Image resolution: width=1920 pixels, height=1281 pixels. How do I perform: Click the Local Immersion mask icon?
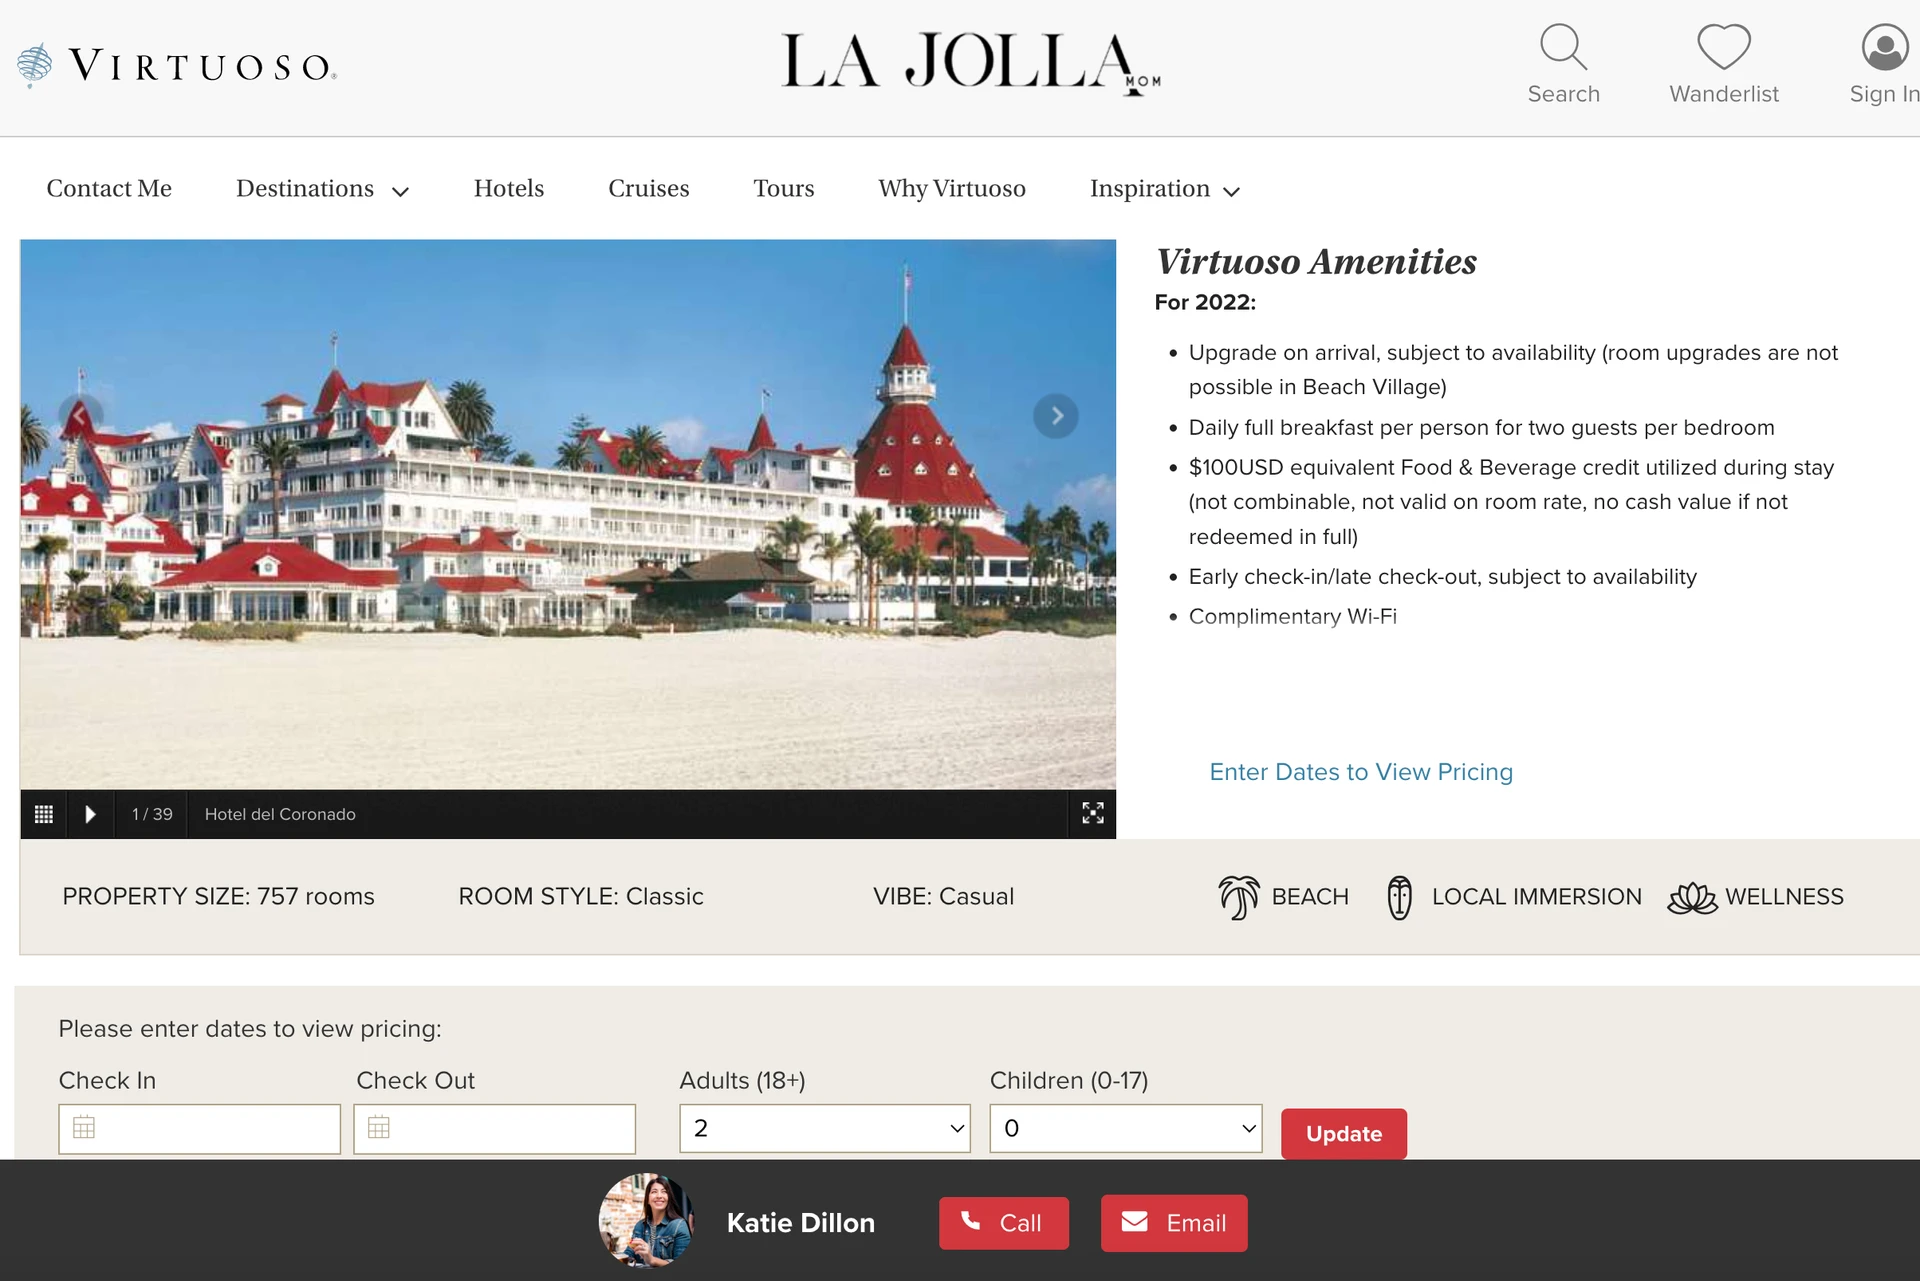click(x=1400, y=897)
